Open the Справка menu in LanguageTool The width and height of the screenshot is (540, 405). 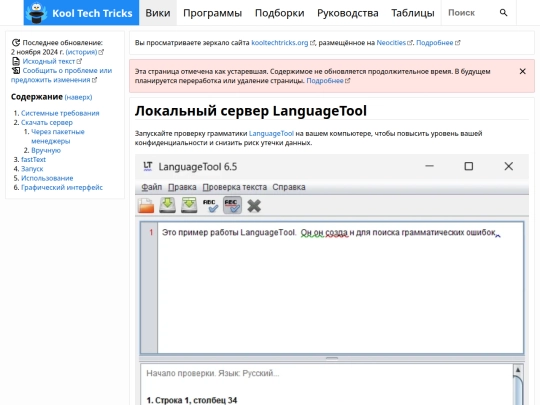click(x=289, y=187)
